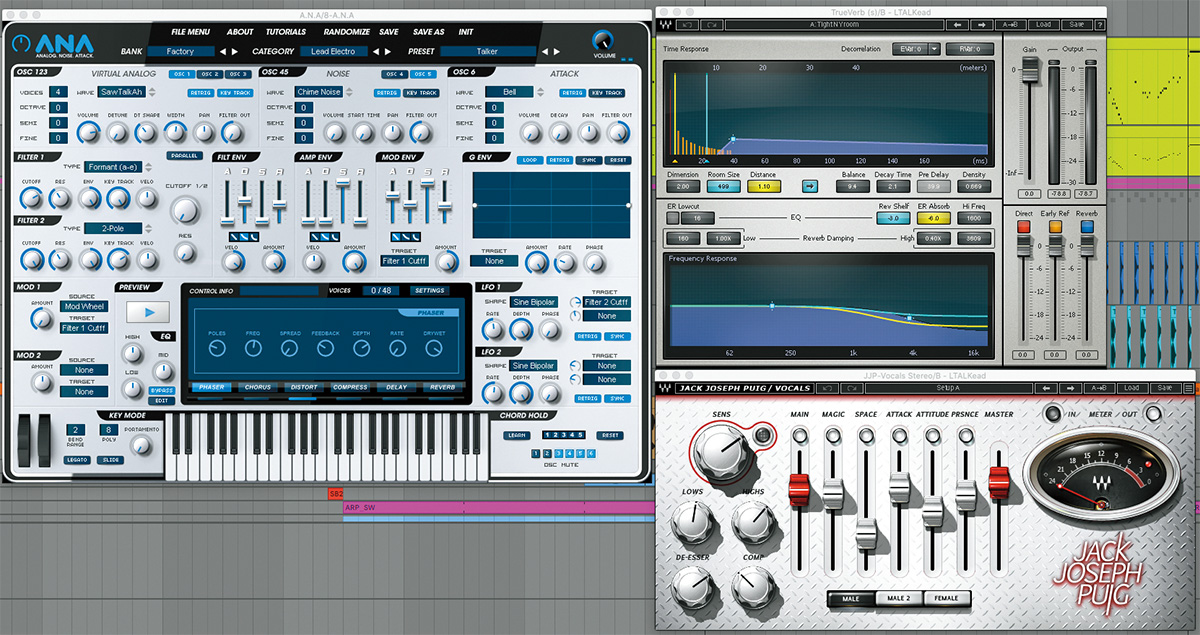Load previous TrueVerb preset arrow
The image size is (1200, 635).
pos(957,24)
